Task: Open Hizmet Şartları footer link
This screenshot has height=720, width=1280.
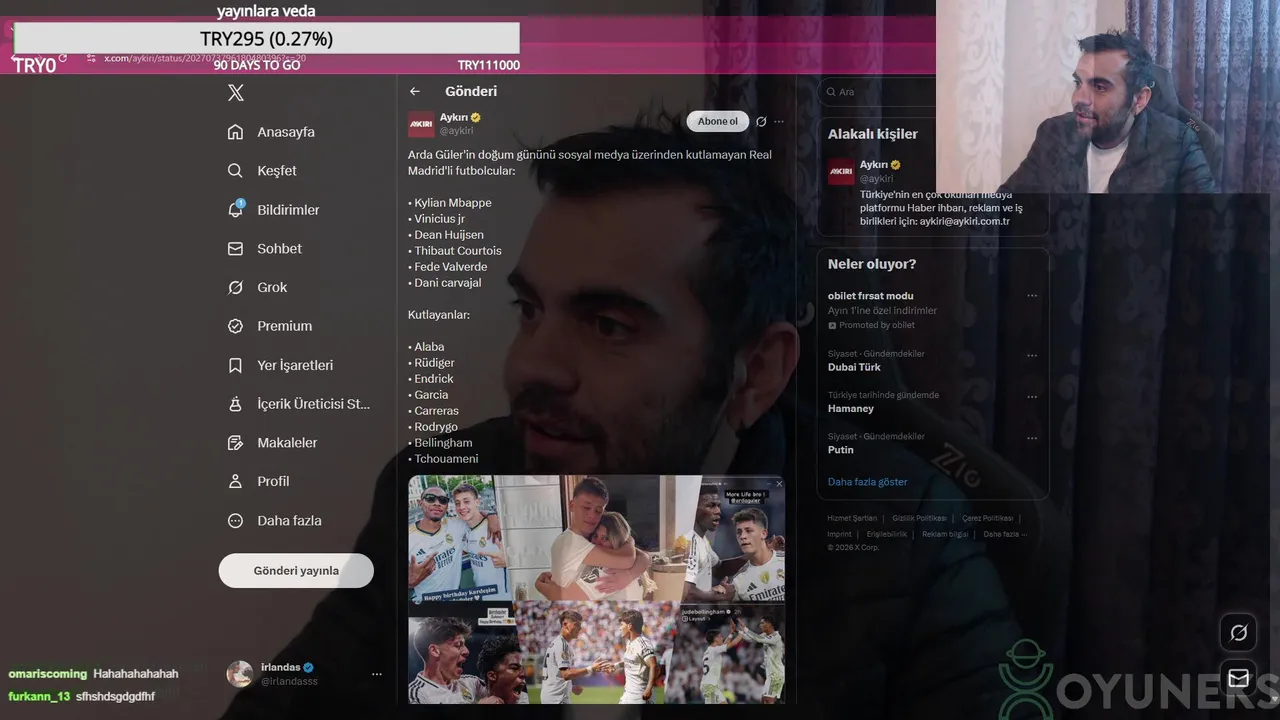Action: coord(852,518)
